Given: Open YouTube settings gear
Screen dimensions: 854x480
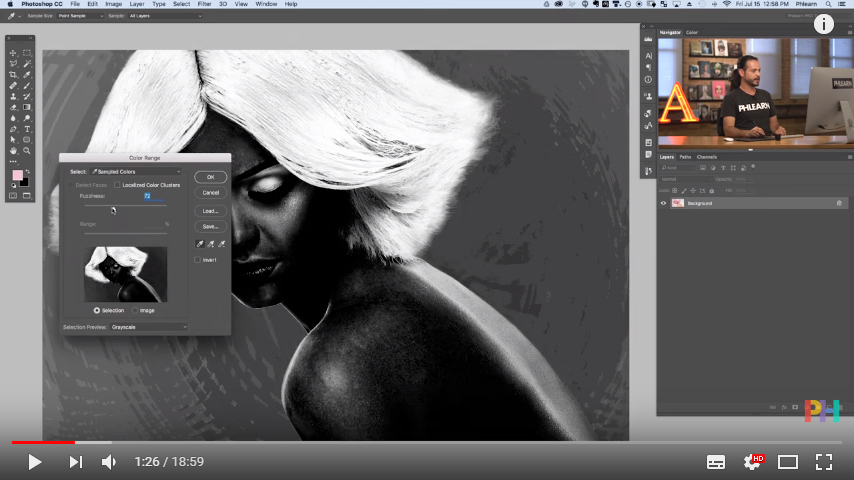Looking at the screenshot, I should coord(752,461).
